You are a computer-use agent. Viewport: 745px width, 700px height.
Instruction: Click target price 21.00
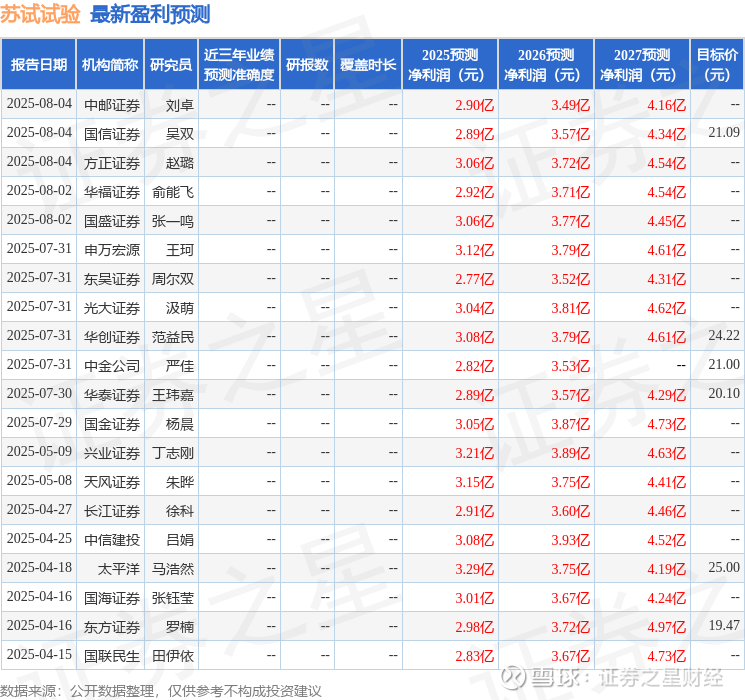pyautogui.click(x=724, y=364)
